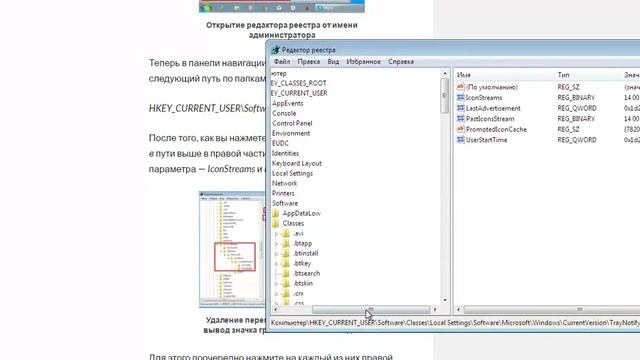Select the AppEvents key
This screenshot has width=640, height=360.
click(x=288, y=103)
